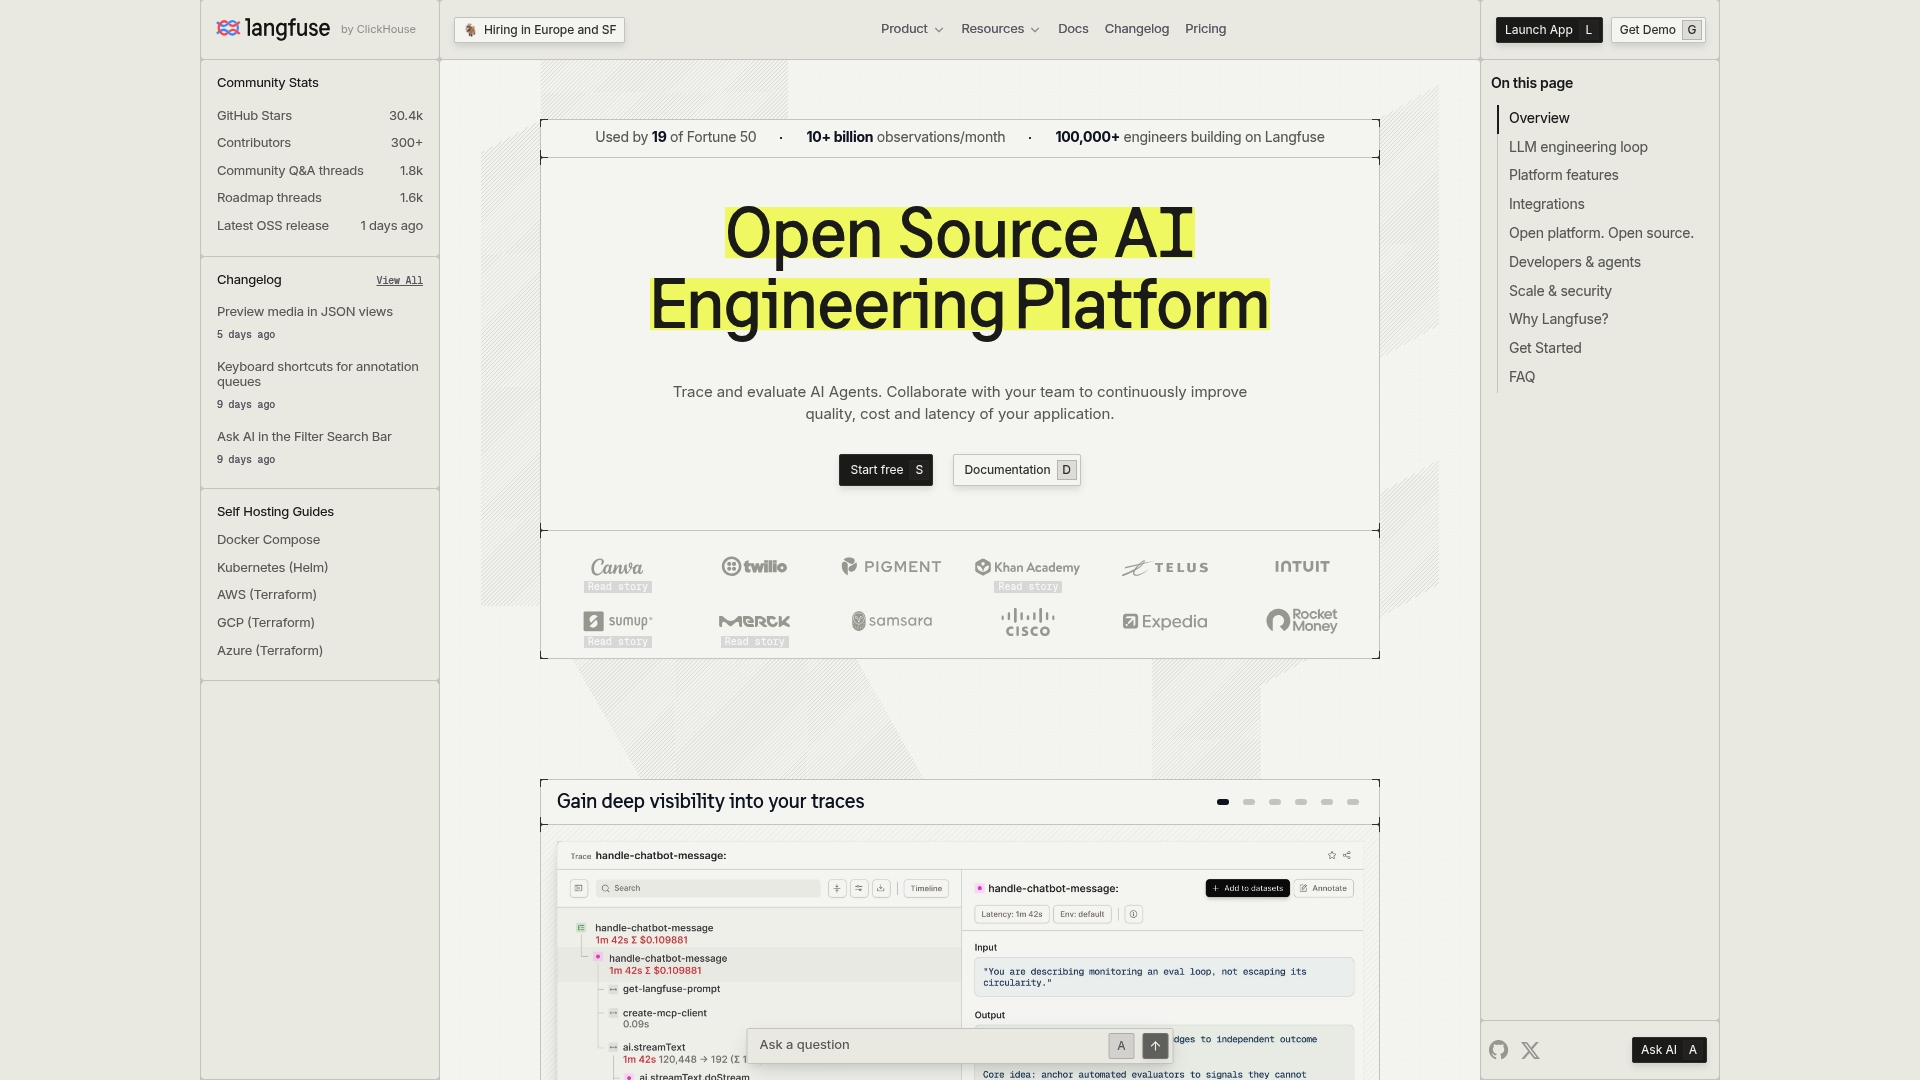Open the GCP (Terraform) guide

(x=265, y=623)
